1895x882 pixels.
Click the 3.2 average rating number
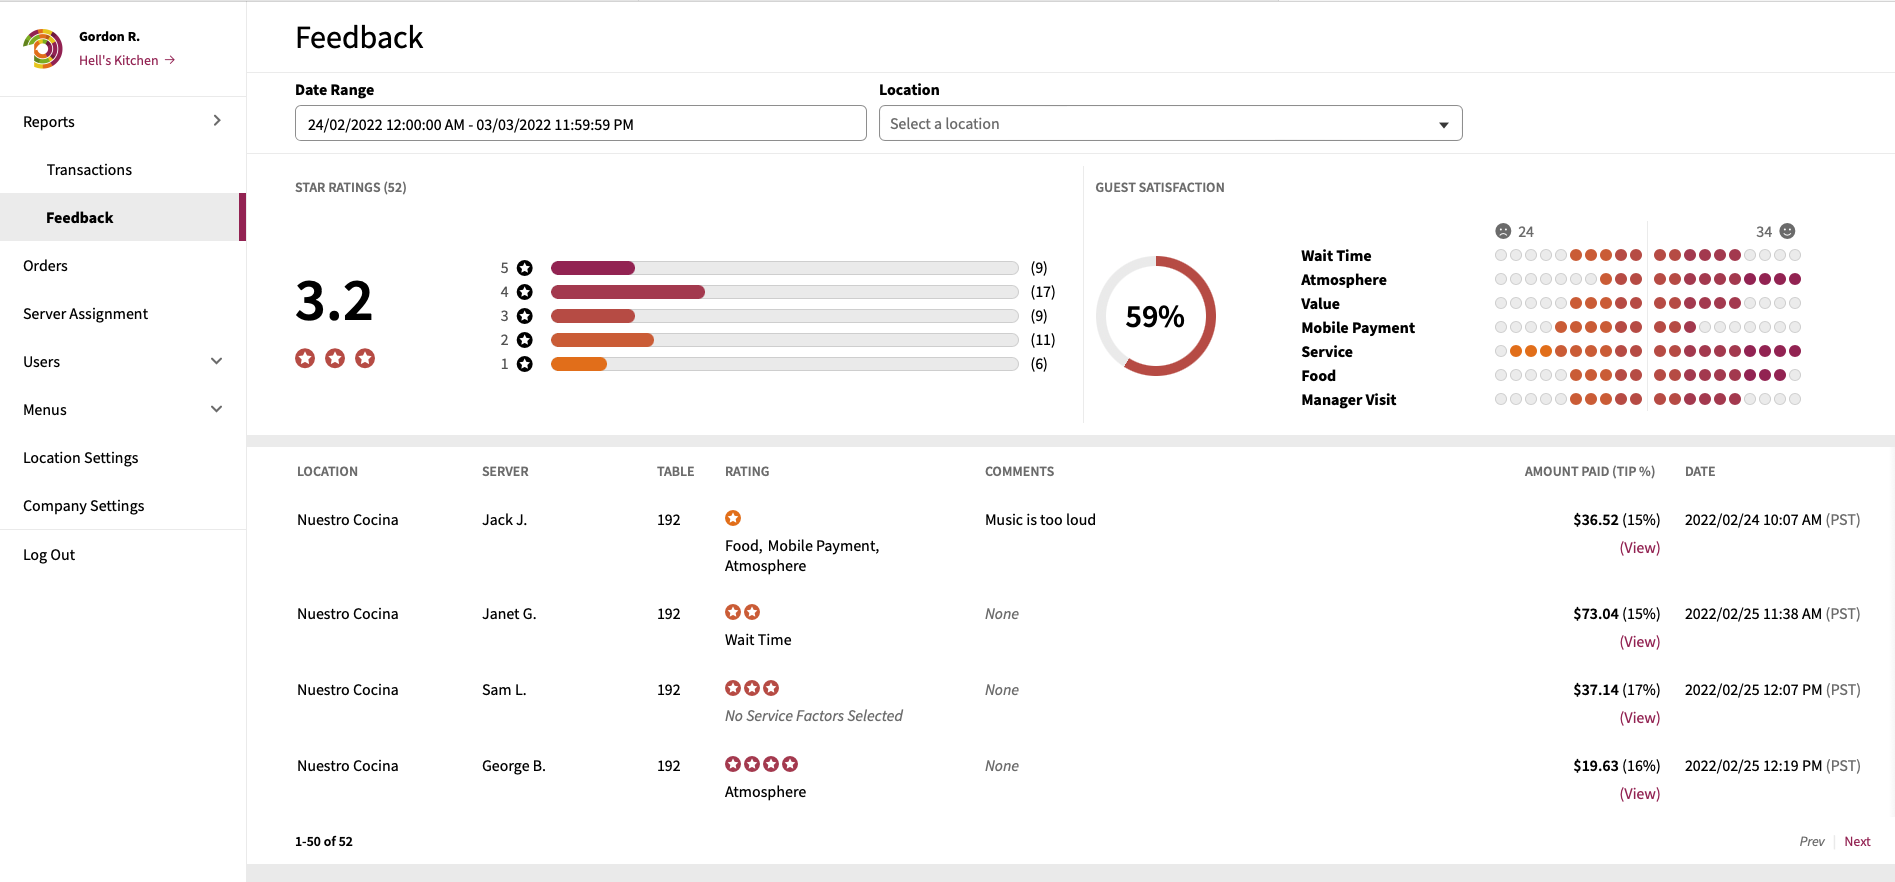pos(334,301)
